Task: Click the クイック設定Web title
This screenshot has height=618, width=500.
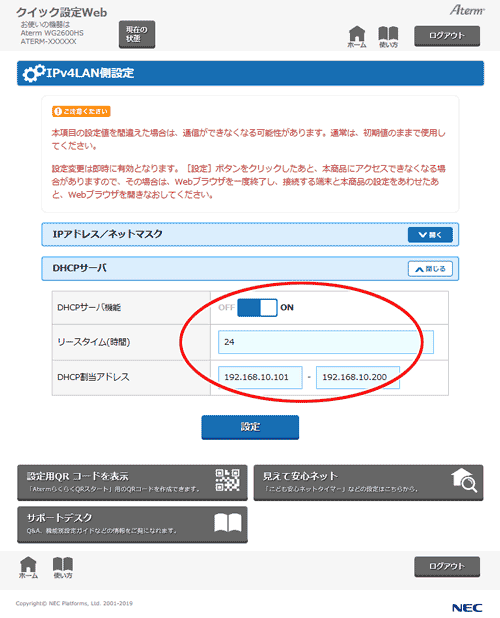Action: tap(61, 13)
